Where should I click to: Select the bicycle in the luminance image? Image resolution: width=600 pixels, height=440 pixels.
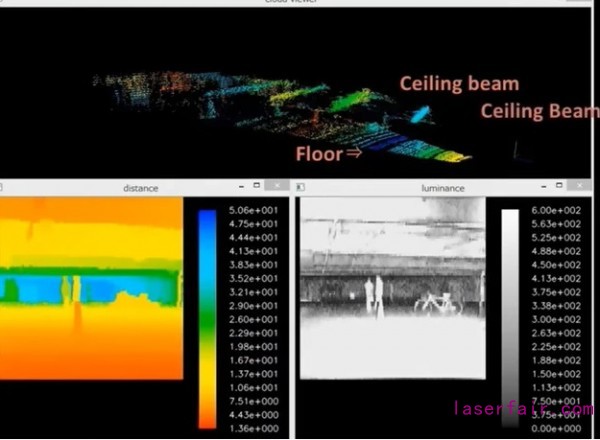coord(437,302)
